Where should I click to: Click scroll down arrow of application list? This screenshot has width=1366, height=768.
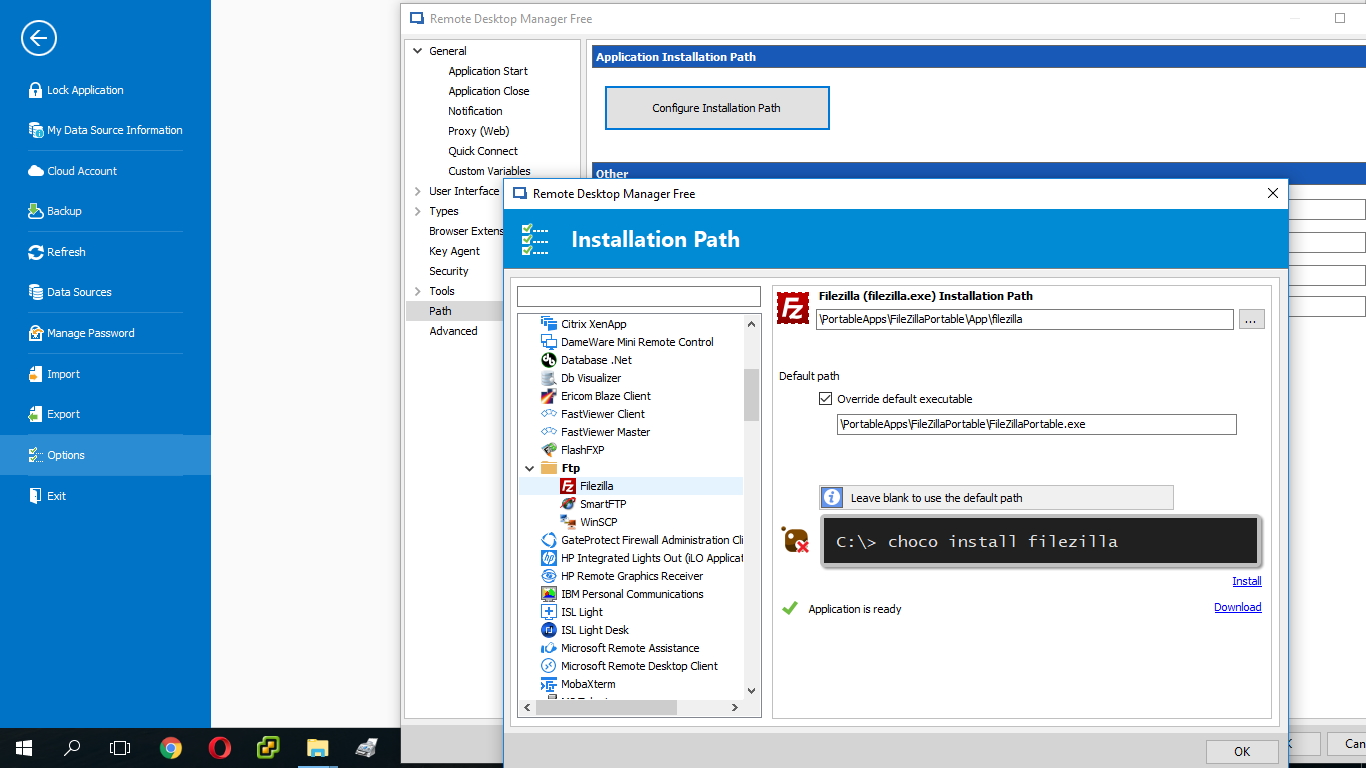(752, 690)
